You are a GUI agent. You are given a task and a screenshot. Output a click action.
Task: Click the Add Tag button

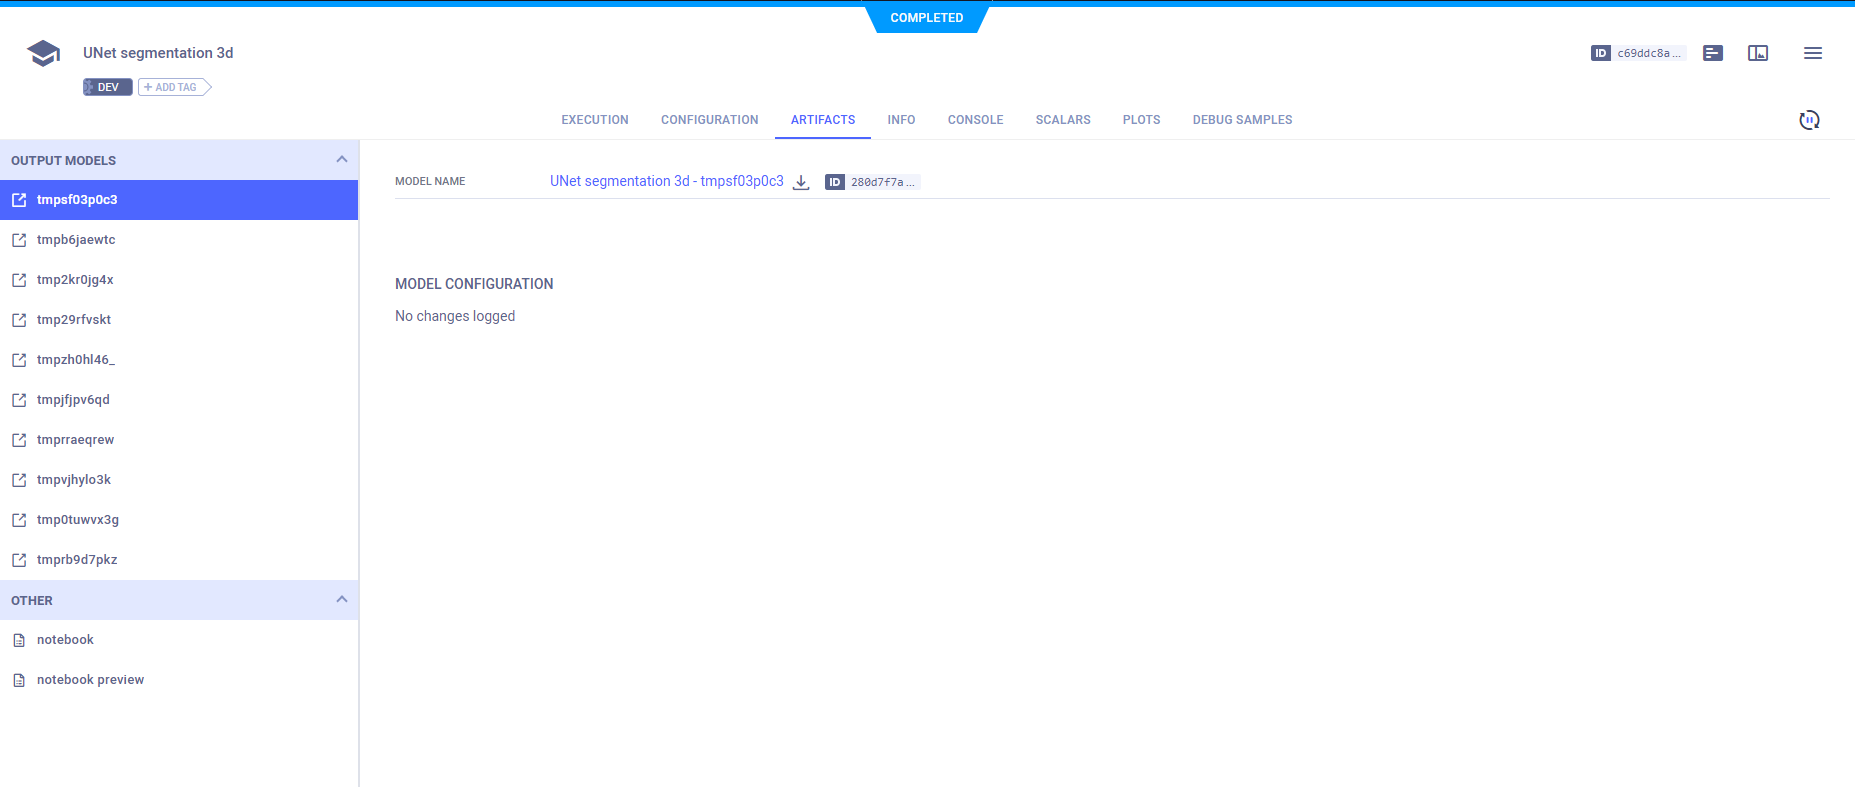point(175,87)
